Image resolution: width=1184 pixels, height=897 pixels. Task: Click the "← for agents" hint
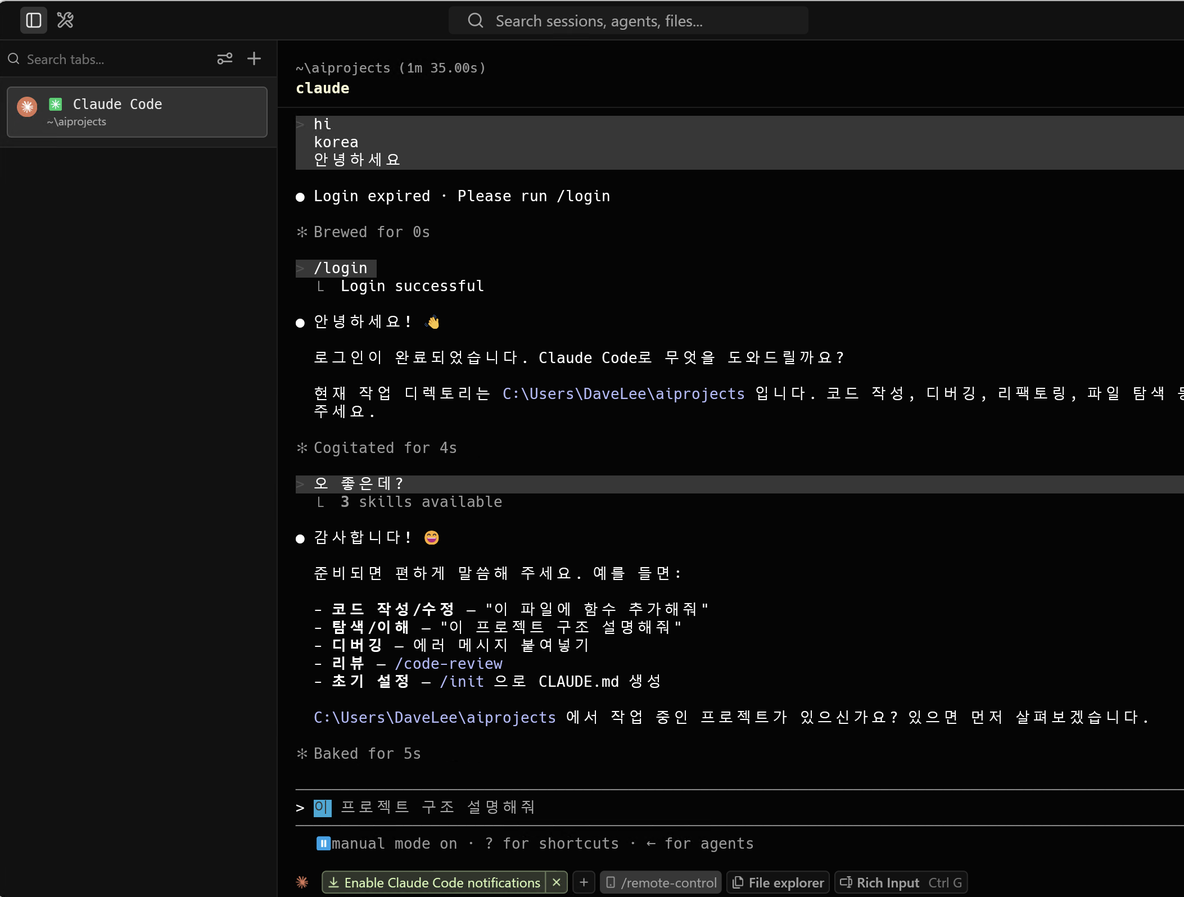[x=699, y=843]
